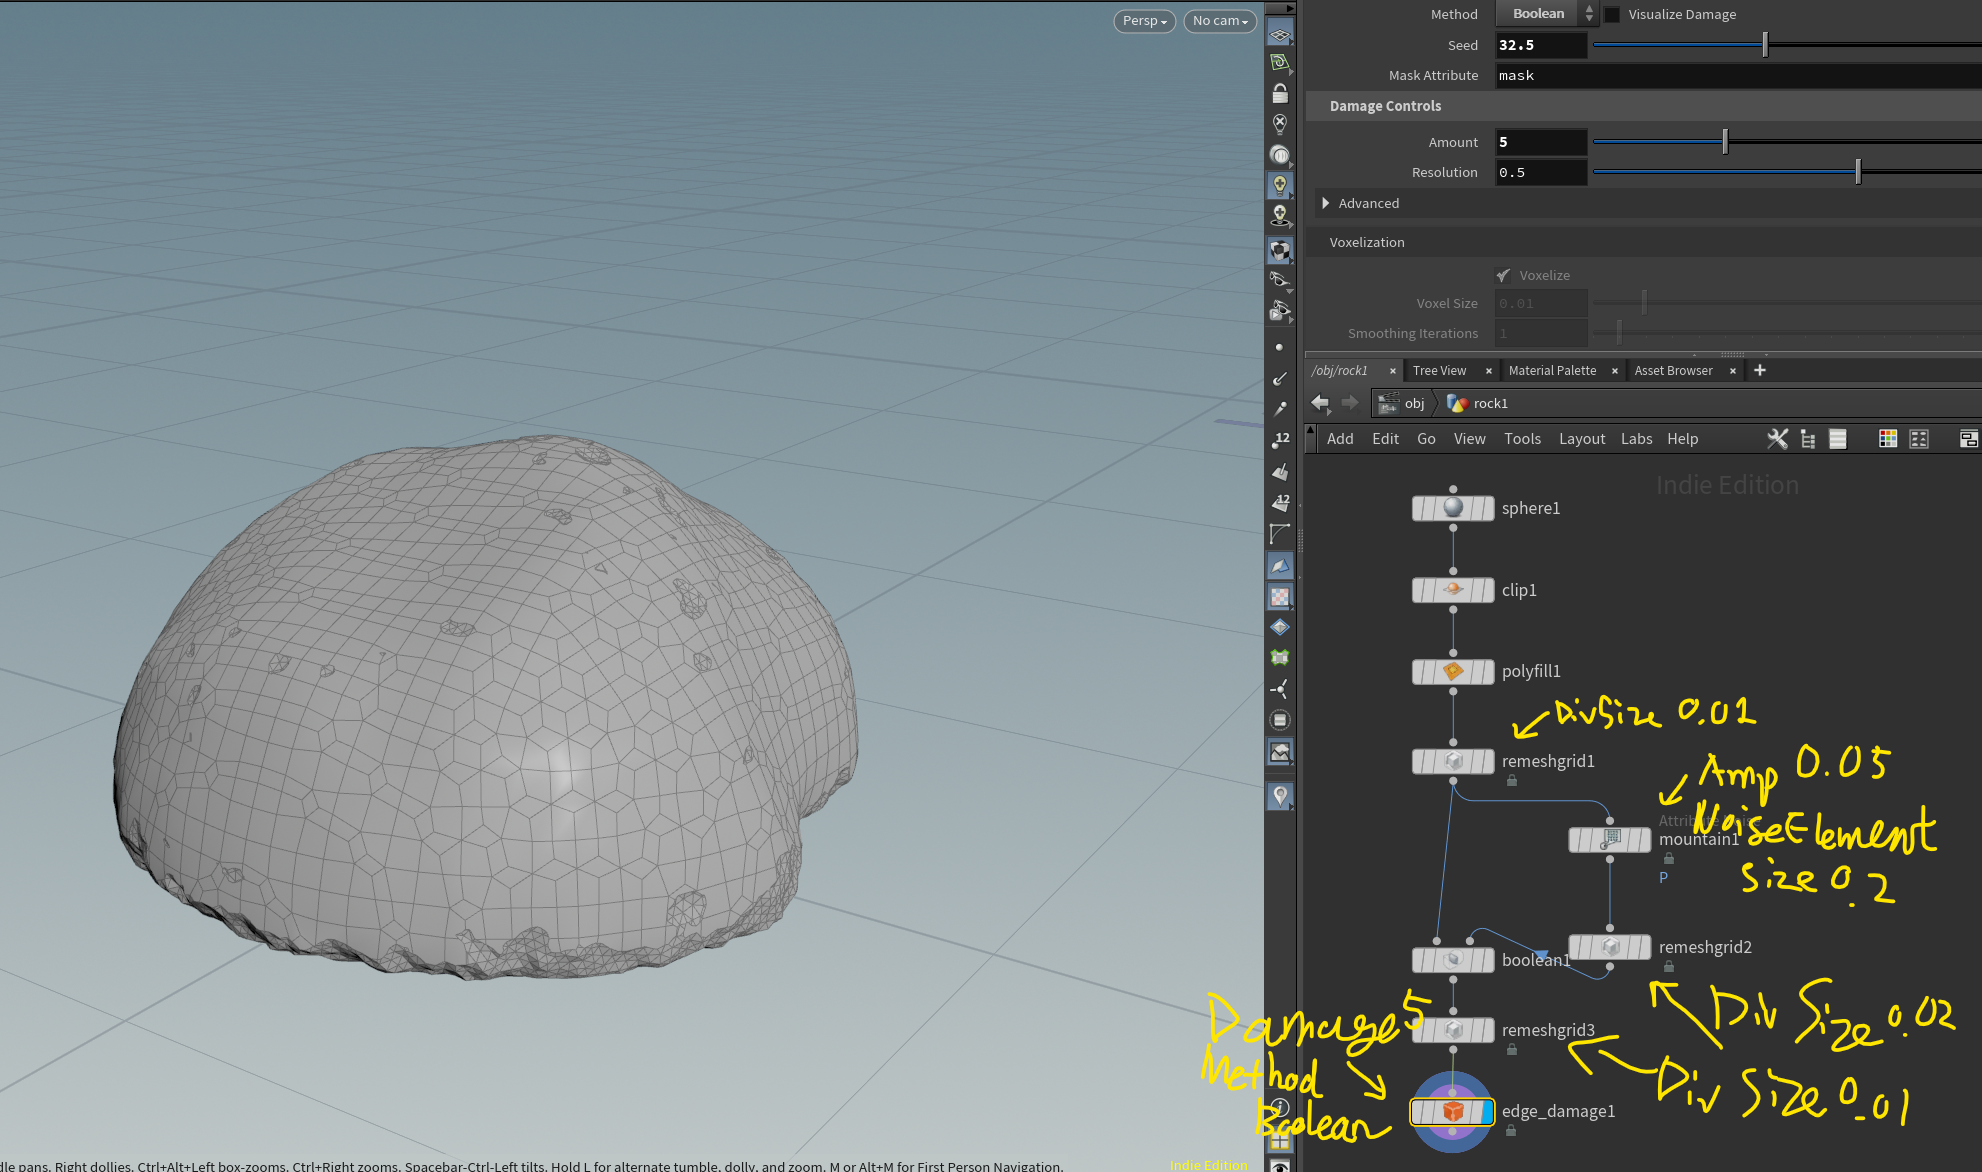This screenshot has width=1982, height=1172.
Task: Expand the Advanced section
Action: pos(1326,203)
